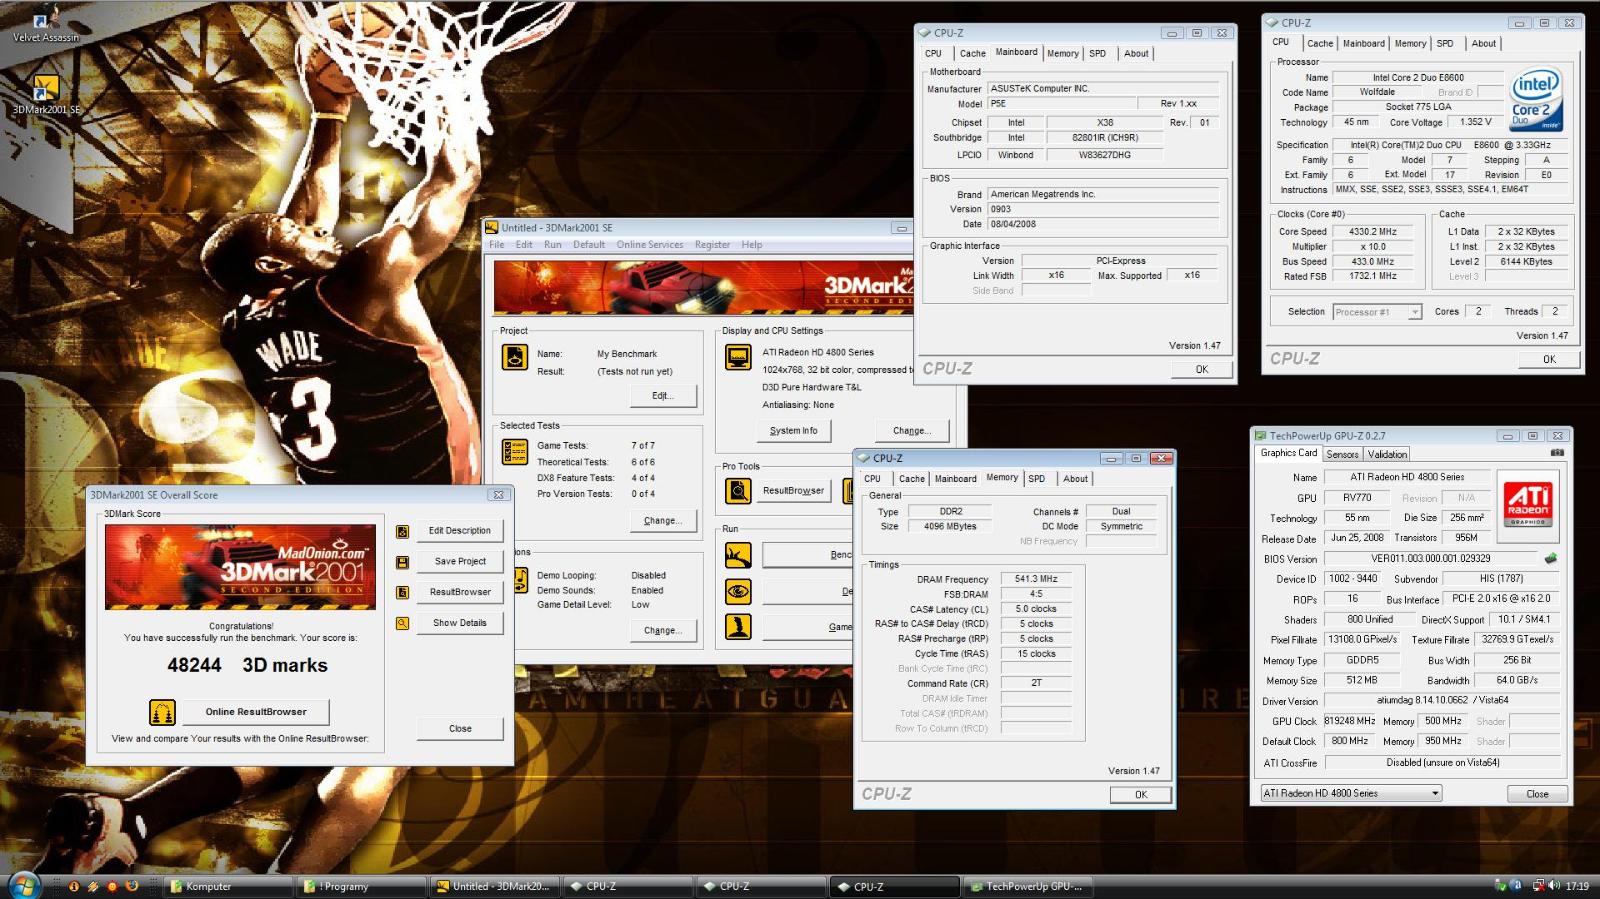The height and width of the screenshot is (899, 1600).
Task: Click the taskbar clock showing 17:19
Action: pyautogui.click(x=1577, y=886)
